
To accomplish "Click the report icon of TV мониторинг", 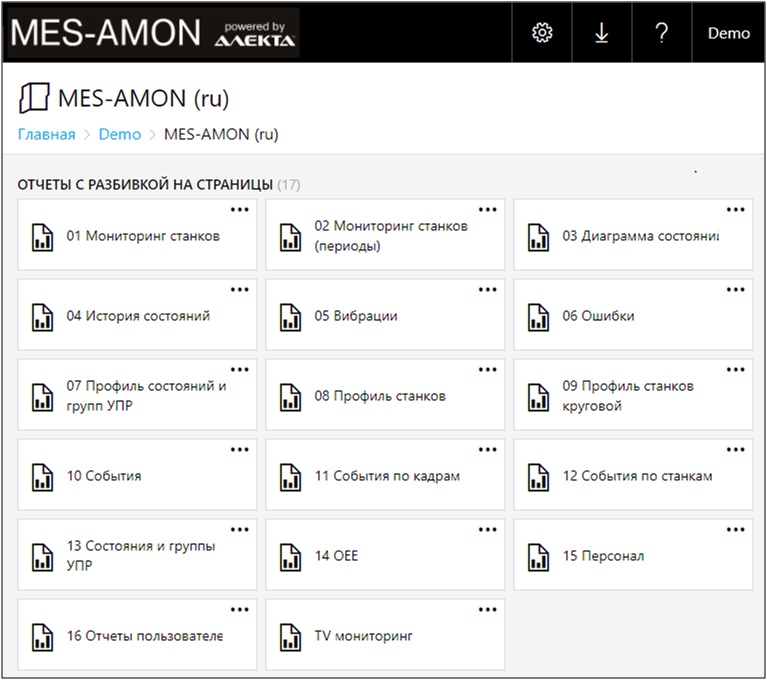I will [291, 637].
